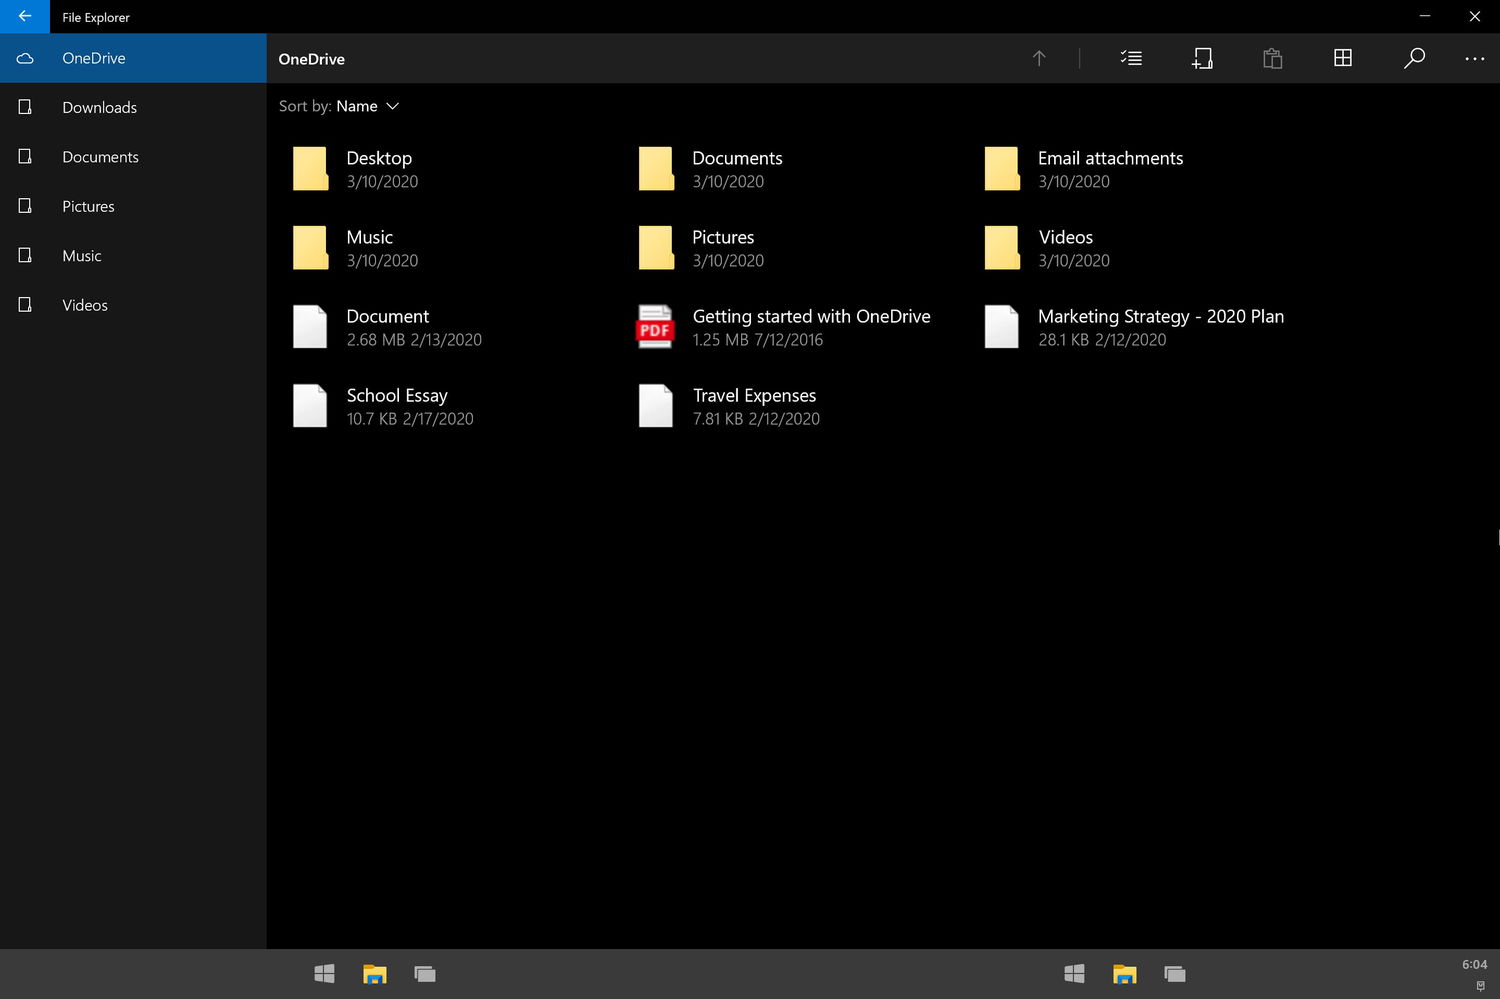Viewport: 1500px width, 999px height.
Task: Select Downloads in the navigation pane
Action: point(99,107)
